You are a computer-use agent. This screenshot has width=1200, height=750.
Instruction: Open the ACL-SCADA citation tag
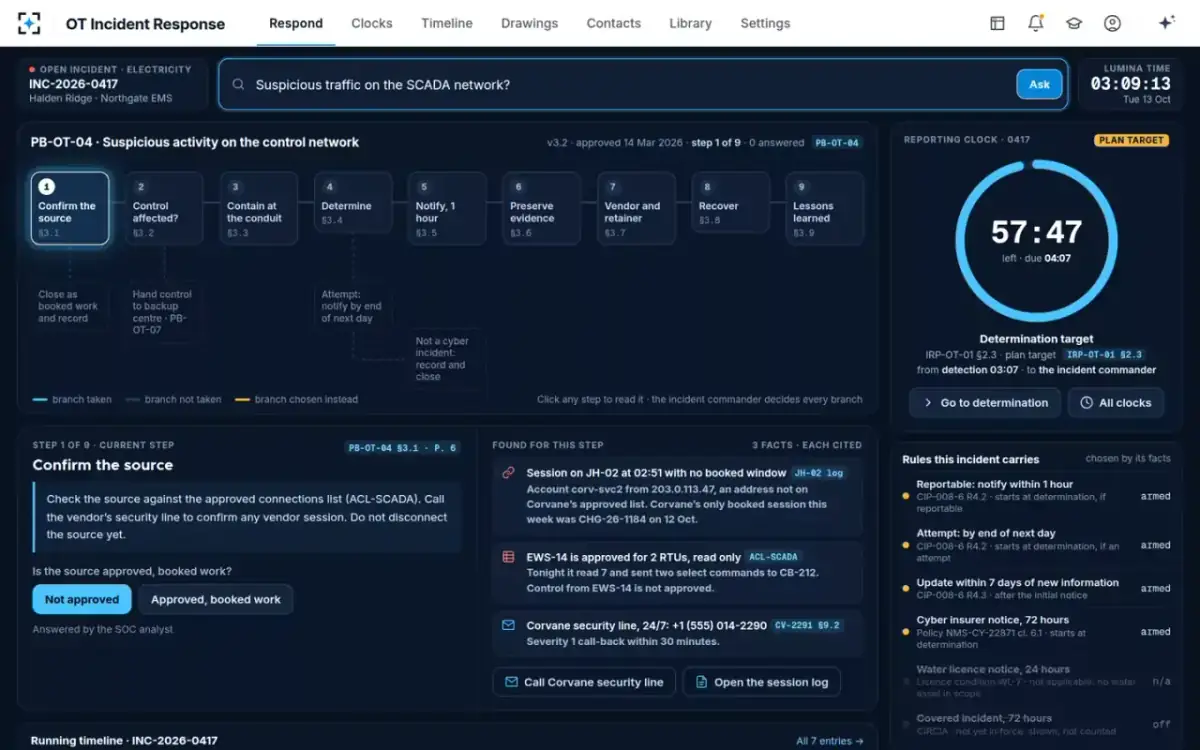[x=773, y=557]
